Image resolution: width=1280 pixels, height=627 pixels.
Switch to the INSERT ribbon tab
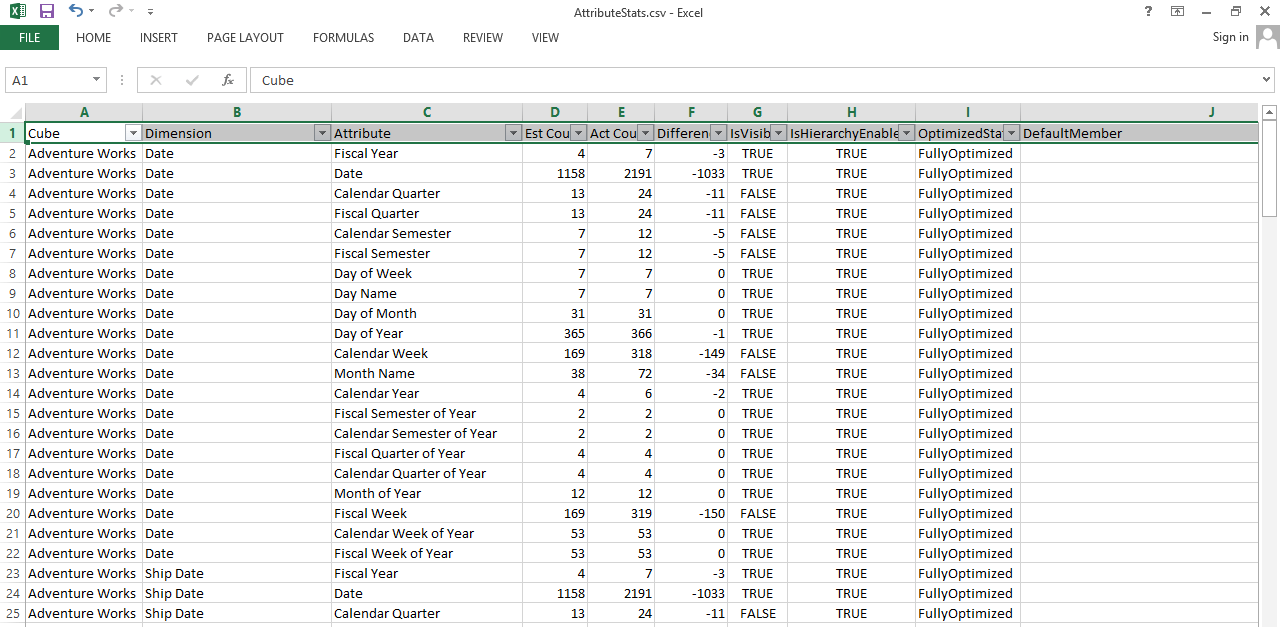159,38
